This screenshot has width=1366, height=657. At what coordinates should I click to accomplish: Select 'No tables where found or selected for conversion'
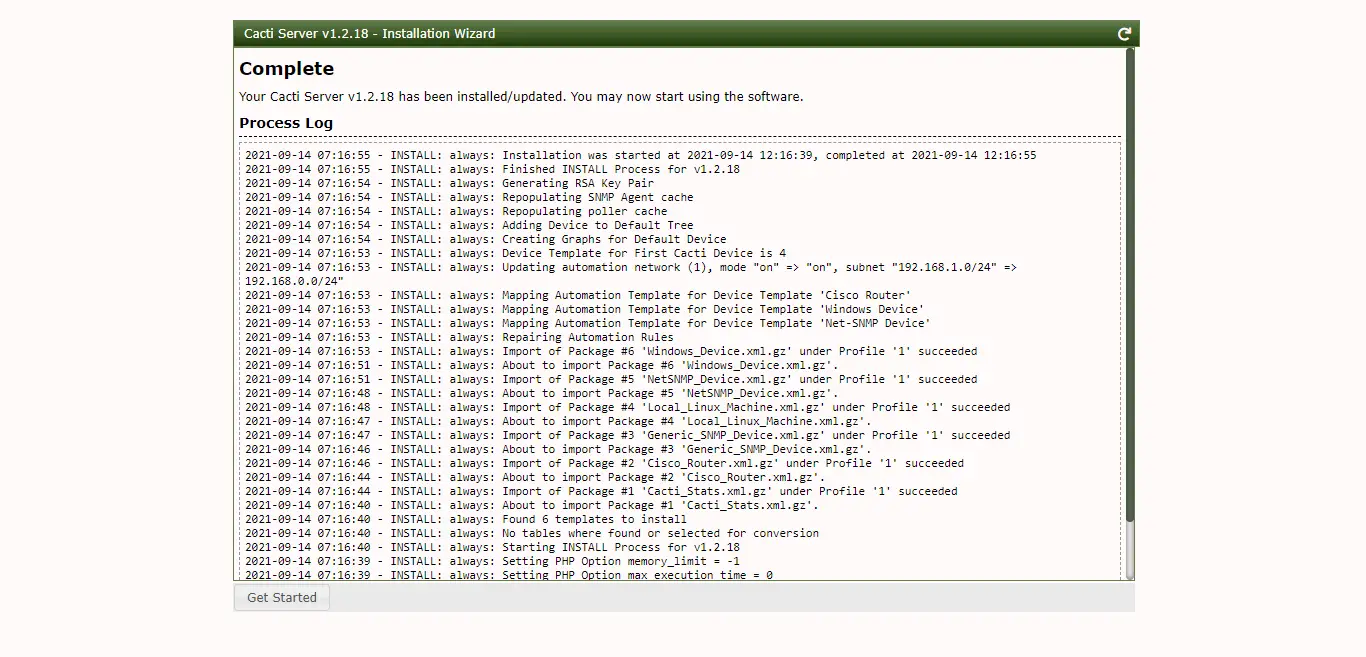click(x=532, y=533)
